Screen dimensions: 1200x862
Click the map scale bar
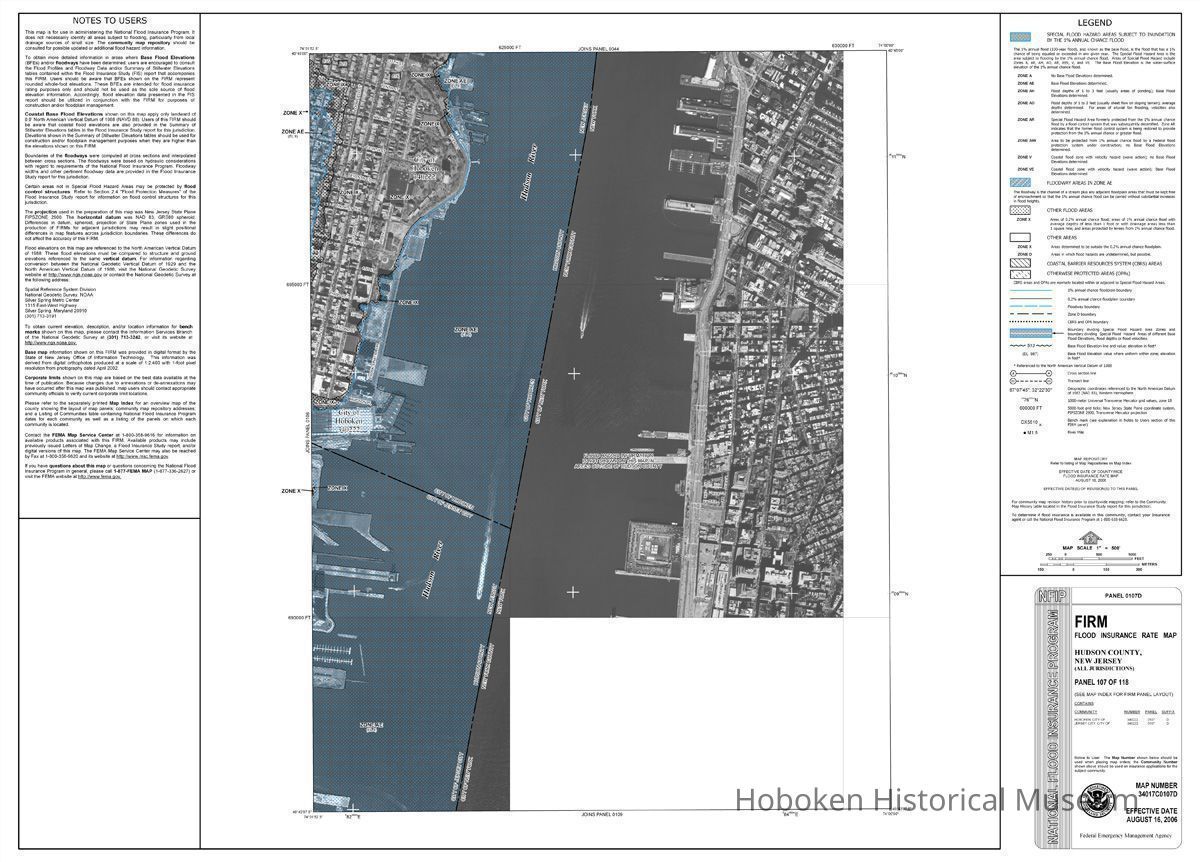[x=1093, y=559]
